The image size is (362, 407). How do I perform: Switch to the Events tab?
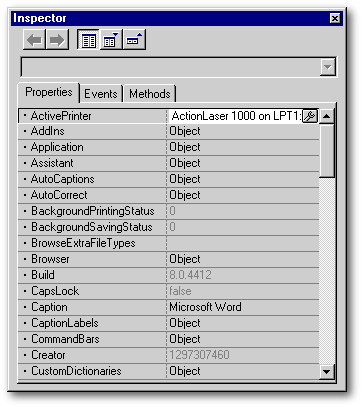pos(101,94)
